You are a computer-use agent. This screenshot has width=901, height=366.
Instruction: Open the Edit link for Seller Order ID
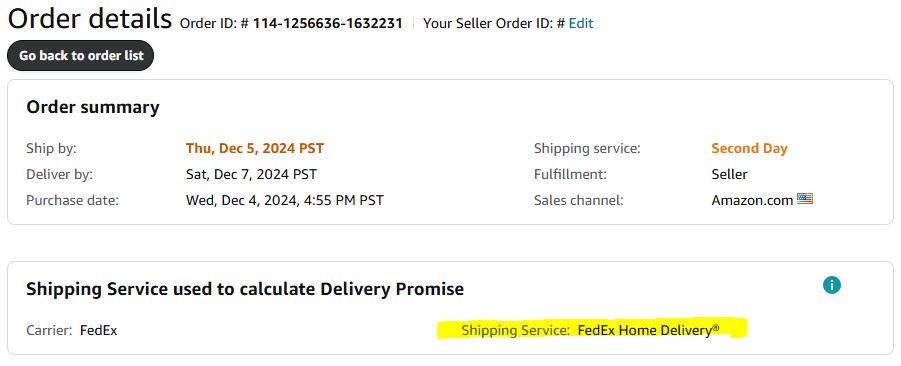click(x=581, y=24)
